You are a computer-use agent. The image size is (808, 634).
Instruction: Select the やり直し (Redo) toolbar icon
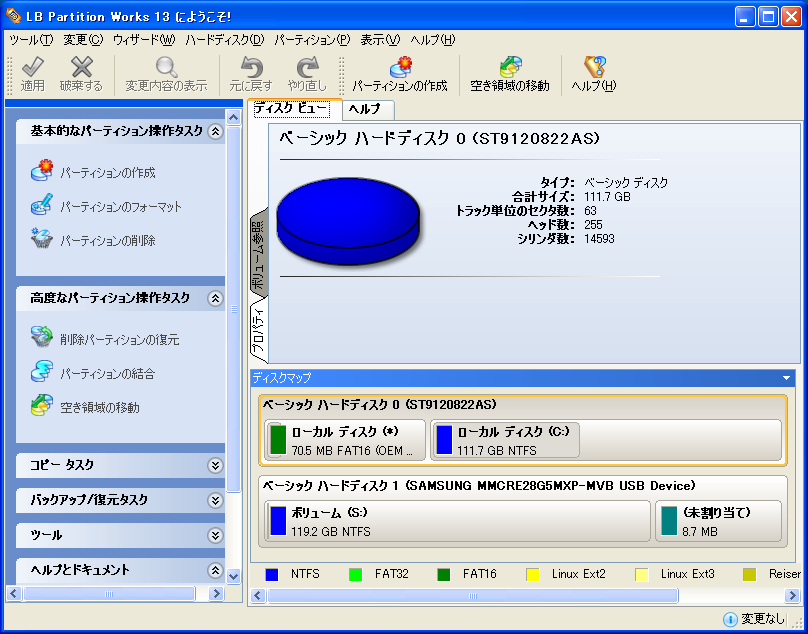(306, 70)
